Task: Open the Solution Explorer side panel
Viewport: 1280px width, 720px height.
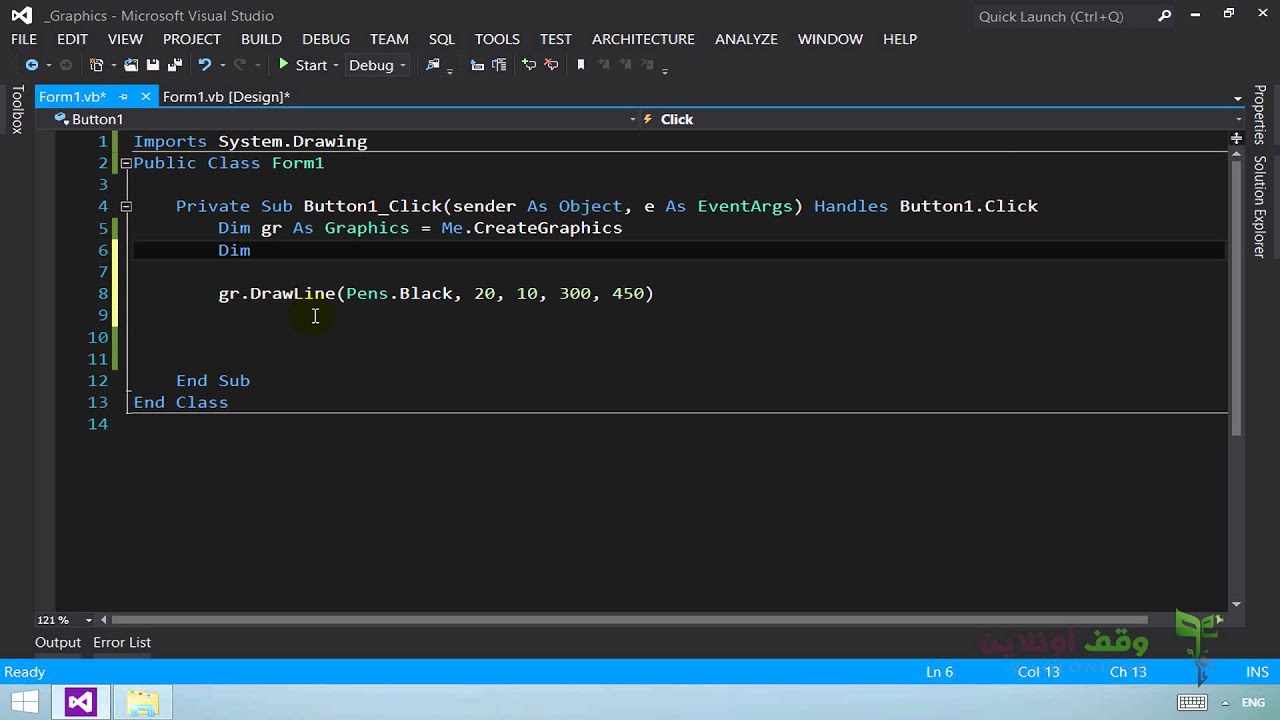Action: pos(1260,206)
